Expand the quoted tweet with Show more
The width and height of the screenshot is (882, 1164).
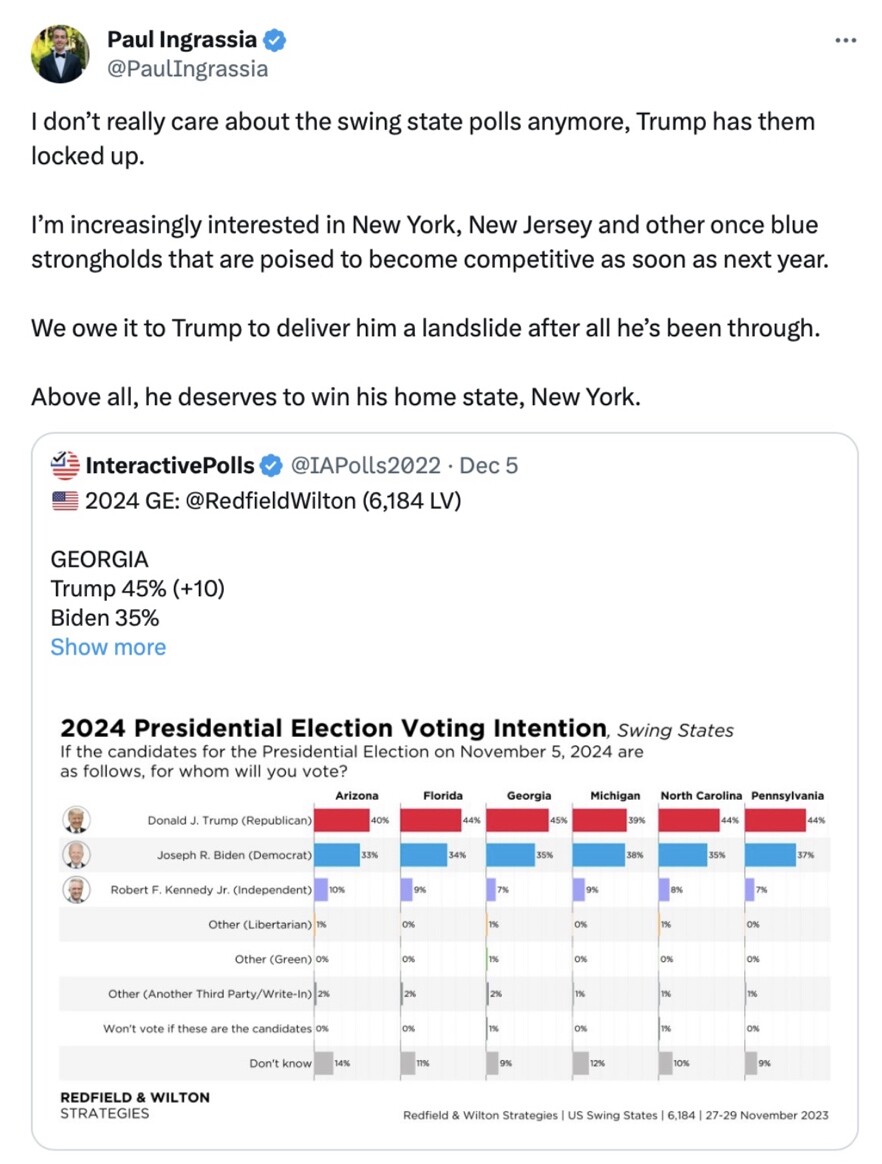pyautogui.click(x=108, y=647)
